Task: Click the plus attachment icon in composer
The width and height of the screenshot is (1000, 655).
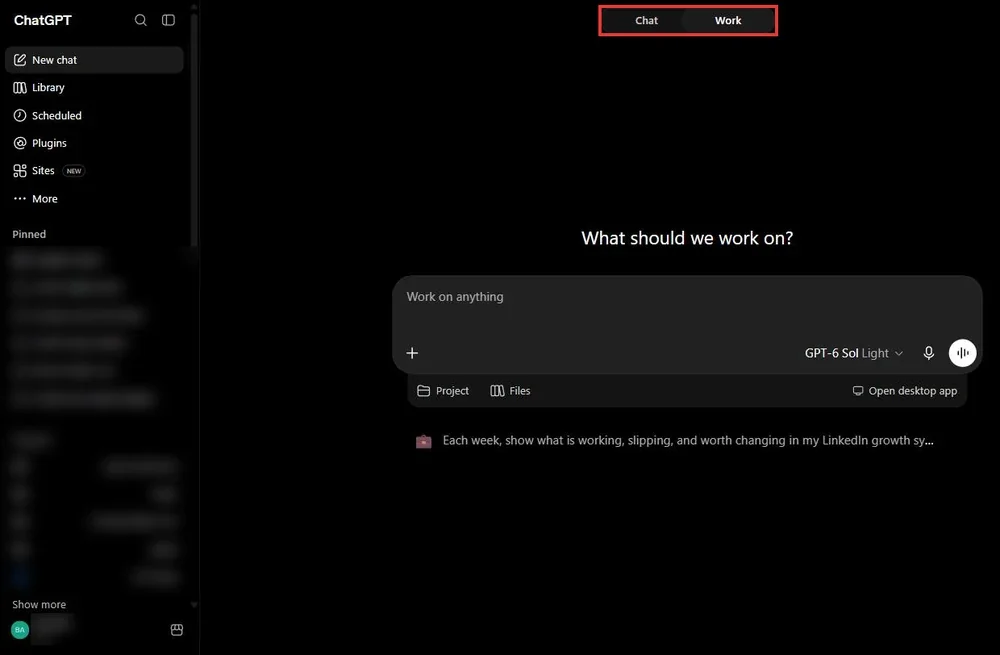Action: click(x=412, y=353)
